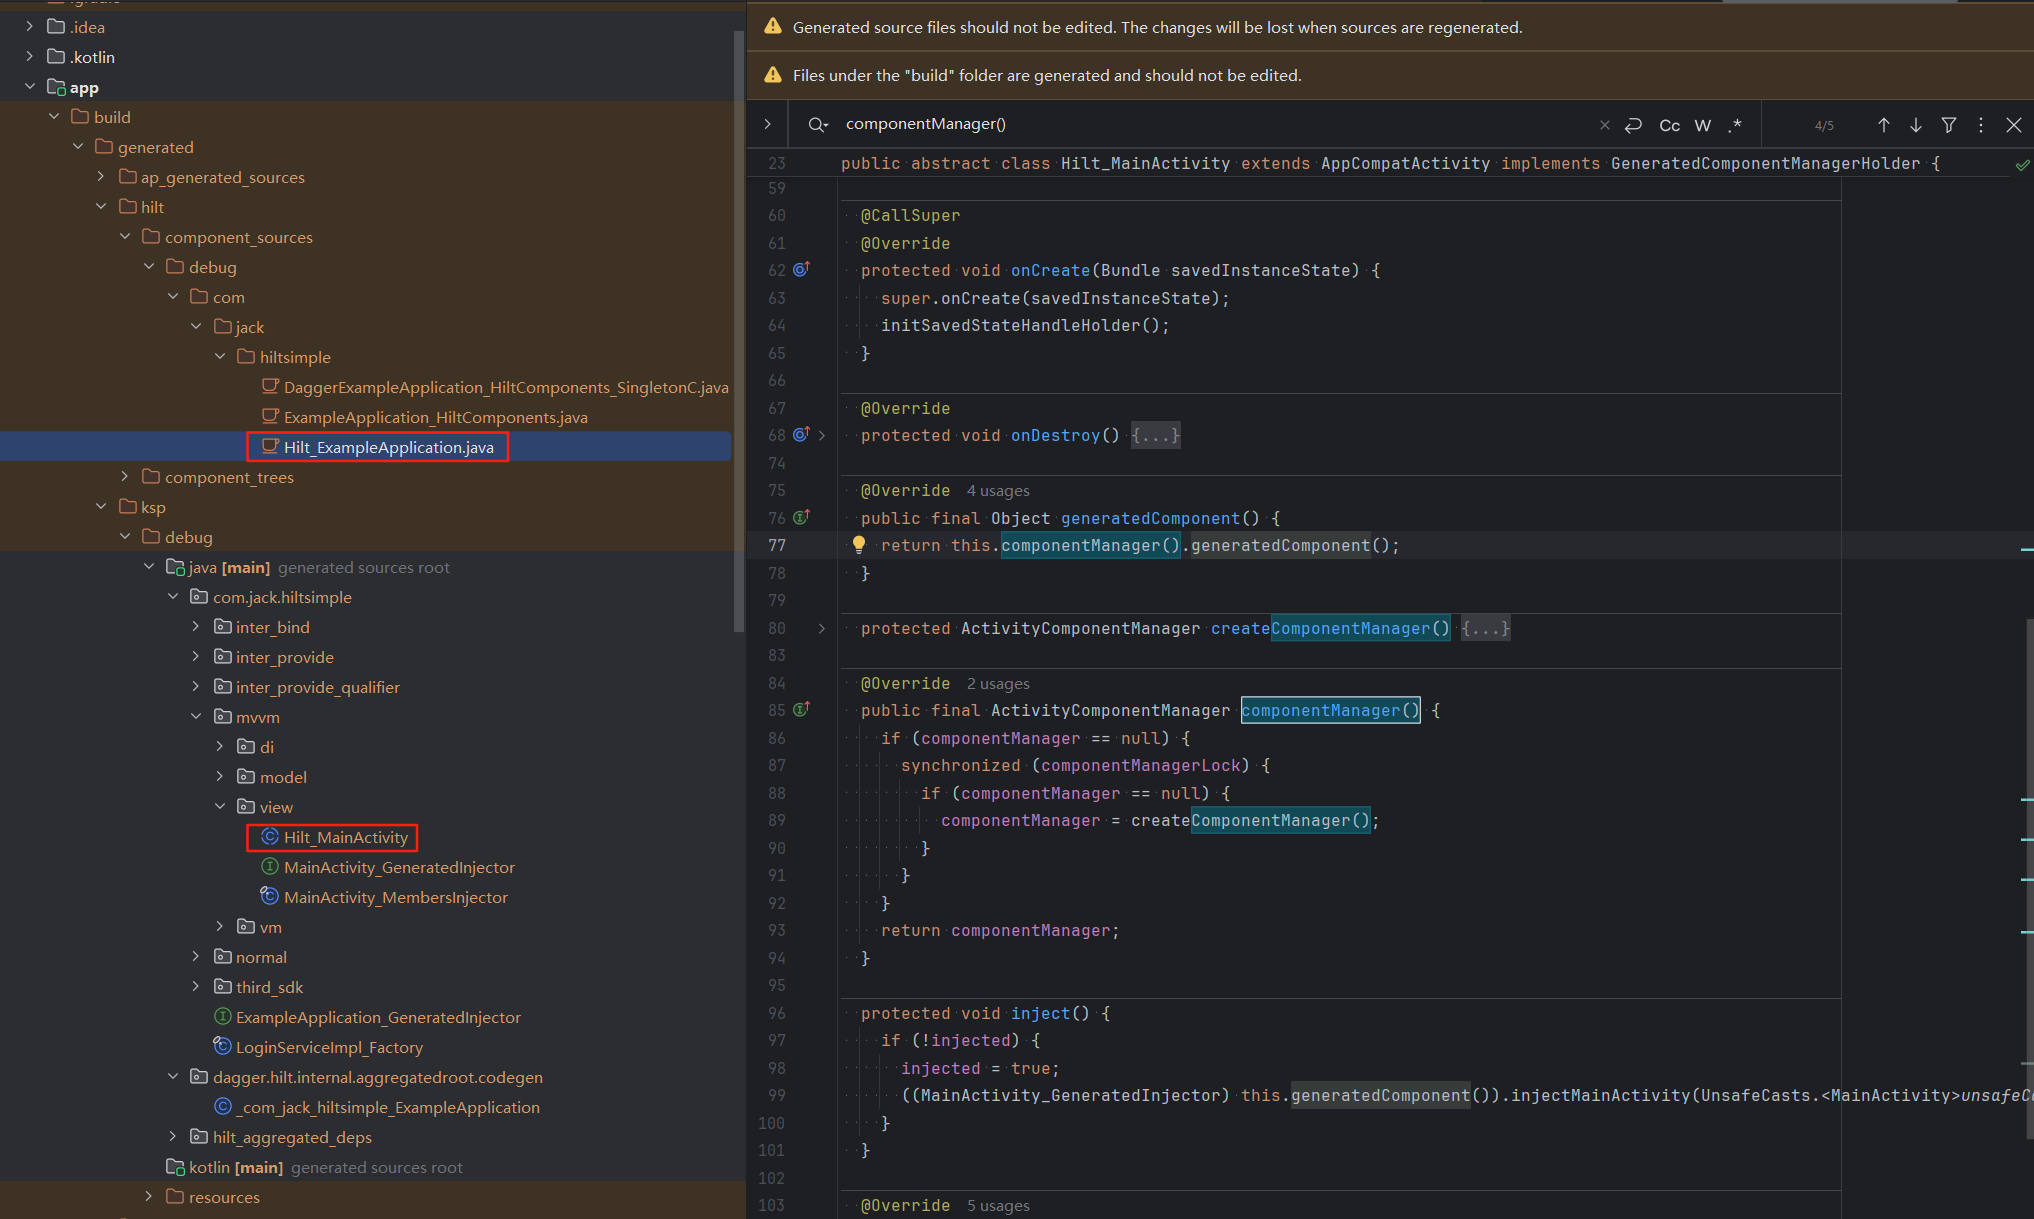Insert a new line in the search field
Image resolution: width=2034 pixels, height=1219 pixels.
(x=1633, y=125)
